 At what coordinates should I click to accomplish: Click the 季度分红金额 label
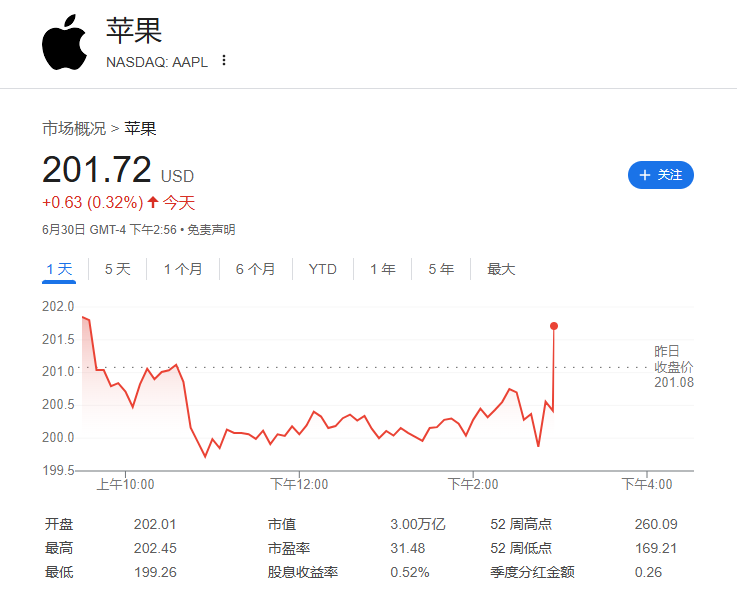point(532,572)
